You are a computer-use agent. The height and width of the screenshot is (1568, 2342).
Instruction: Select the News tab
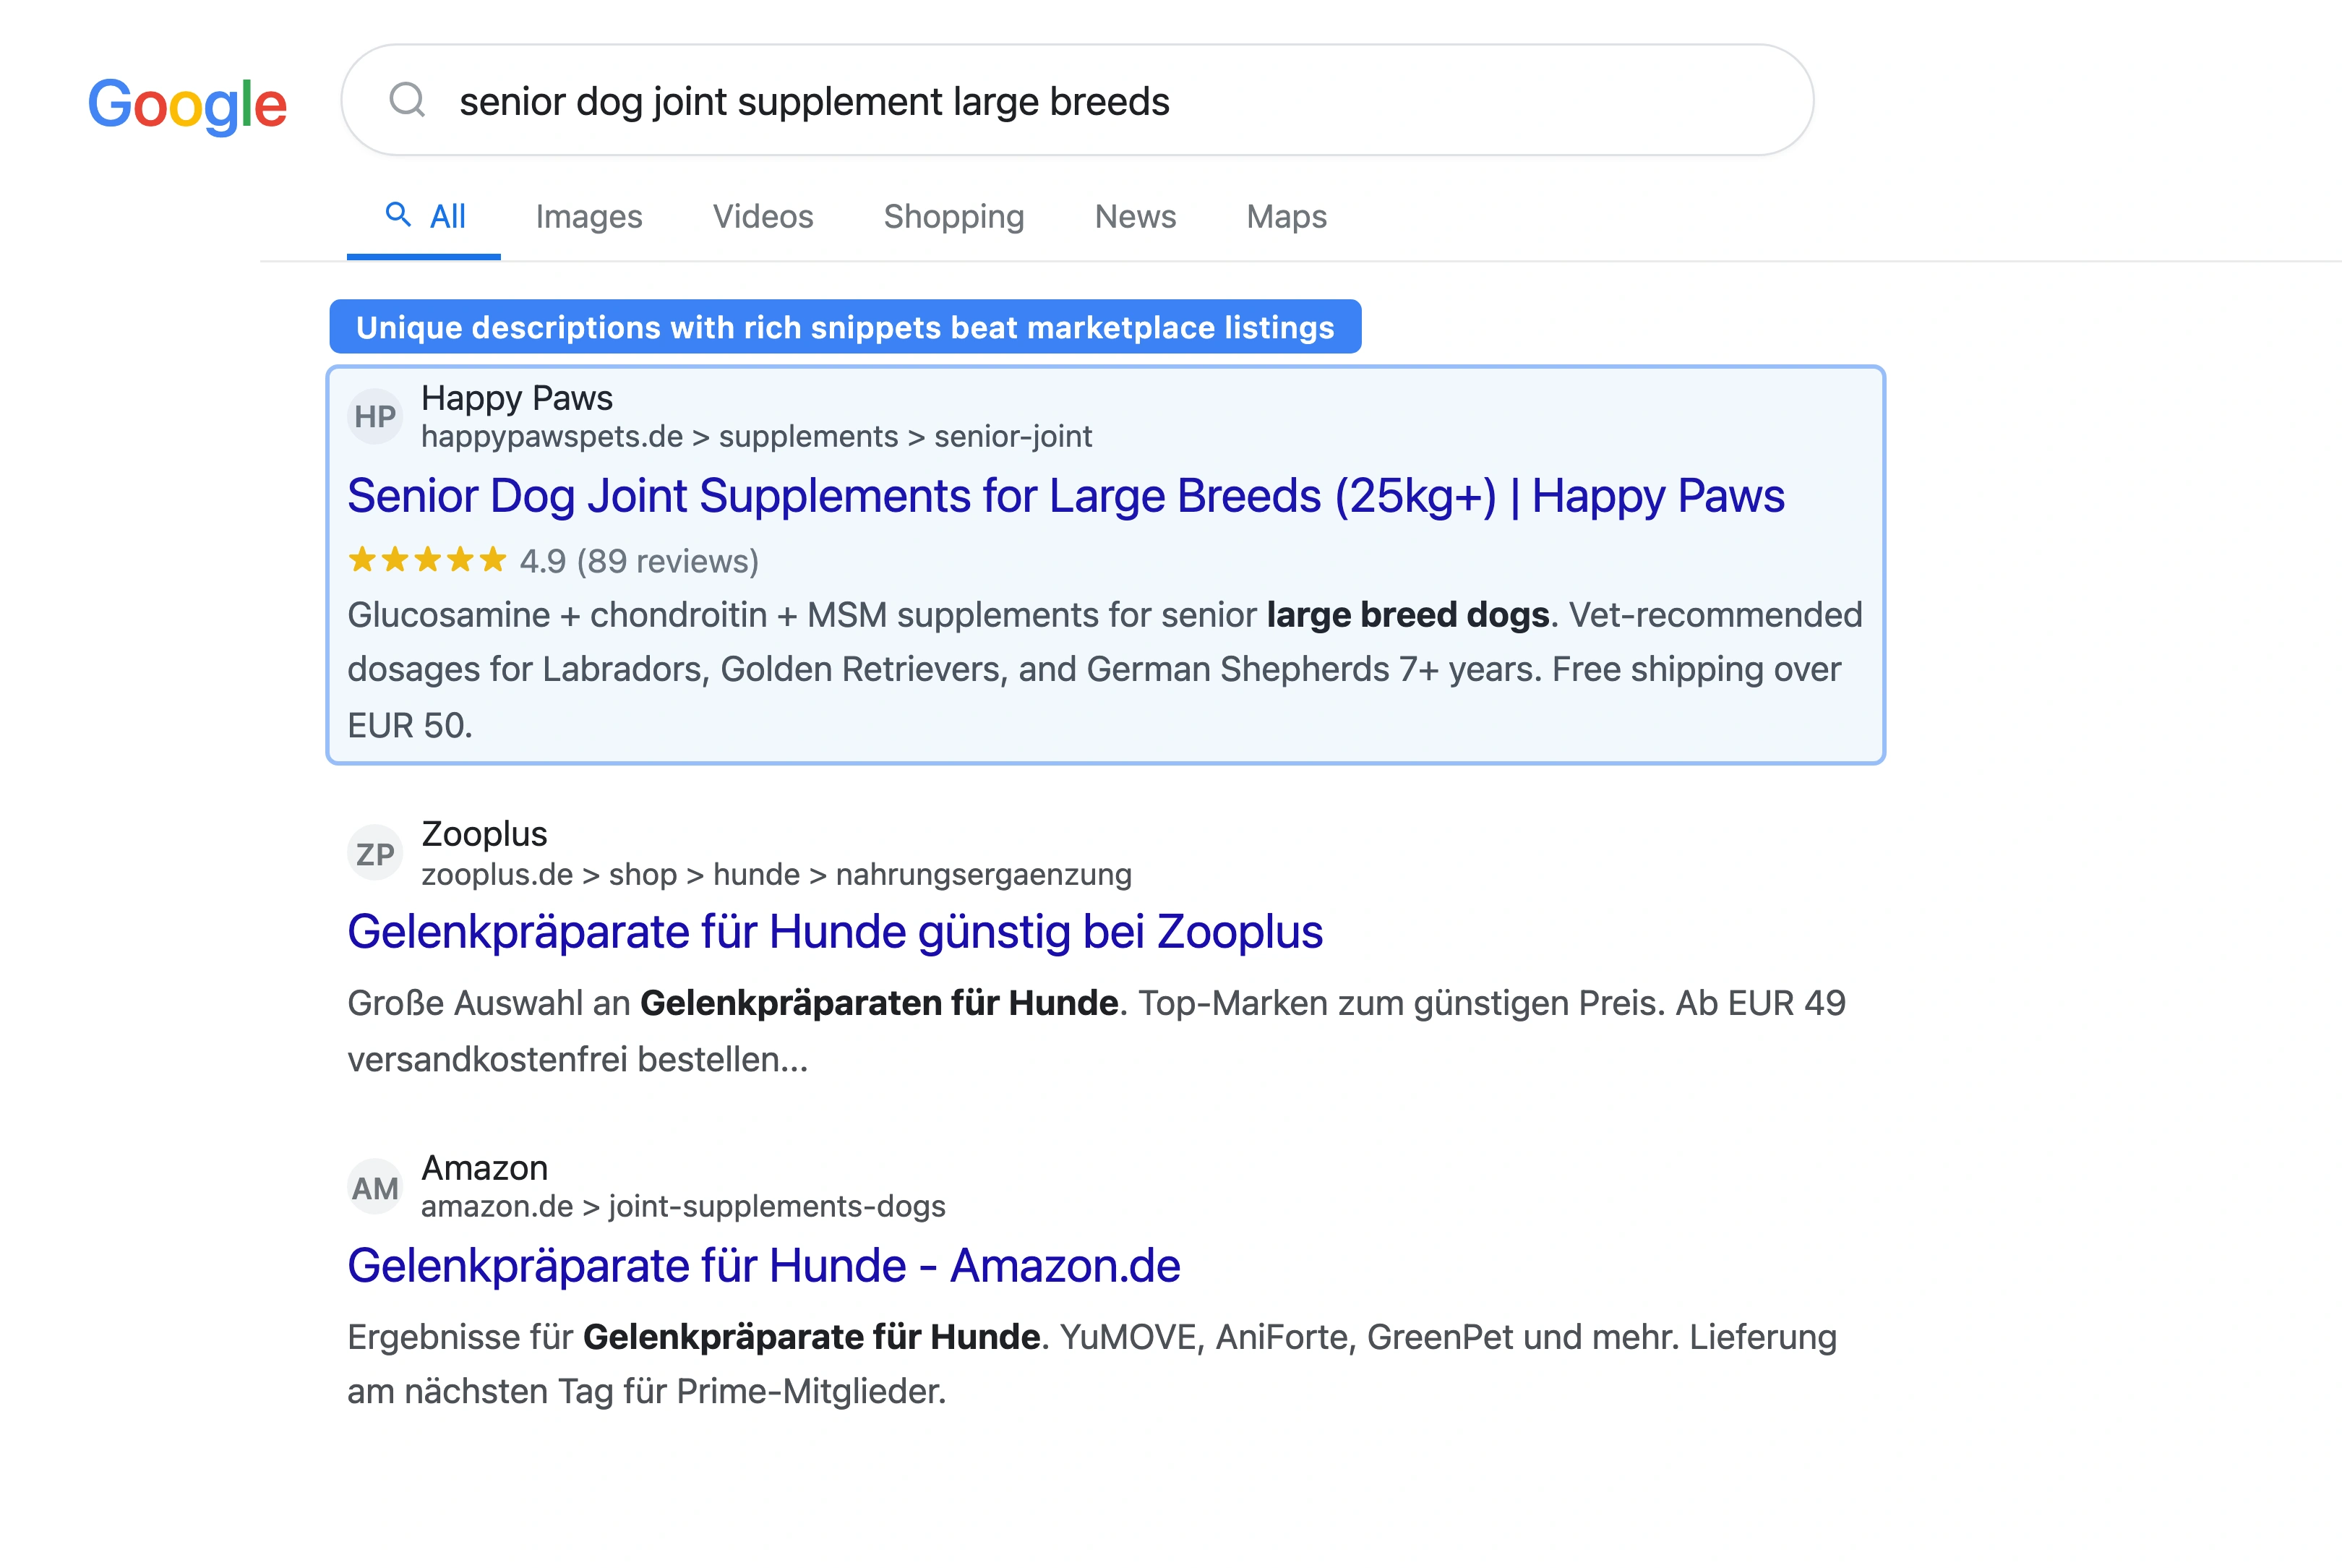tap(1134, 216)
